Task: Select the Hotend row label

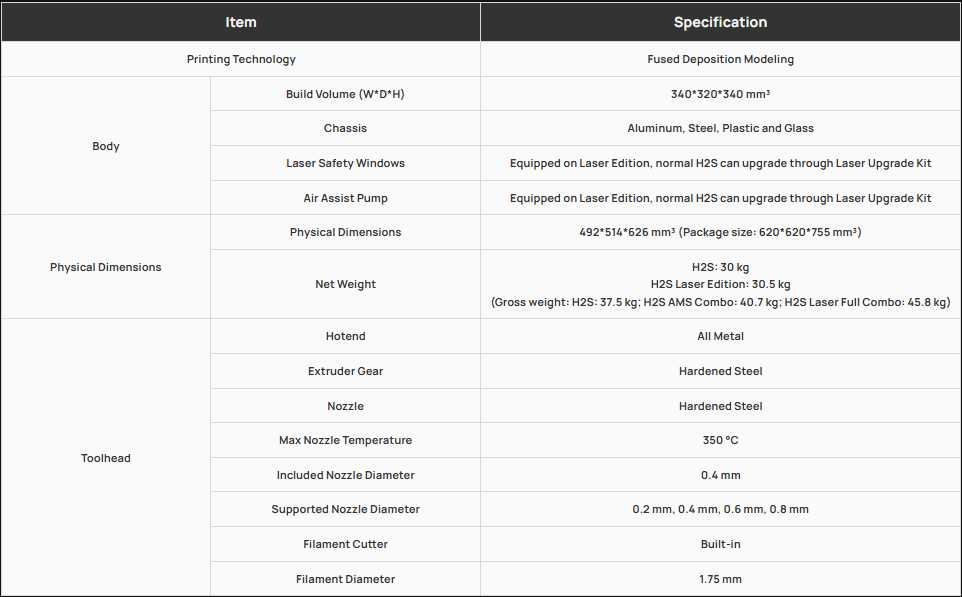Action: coord(345,336)
